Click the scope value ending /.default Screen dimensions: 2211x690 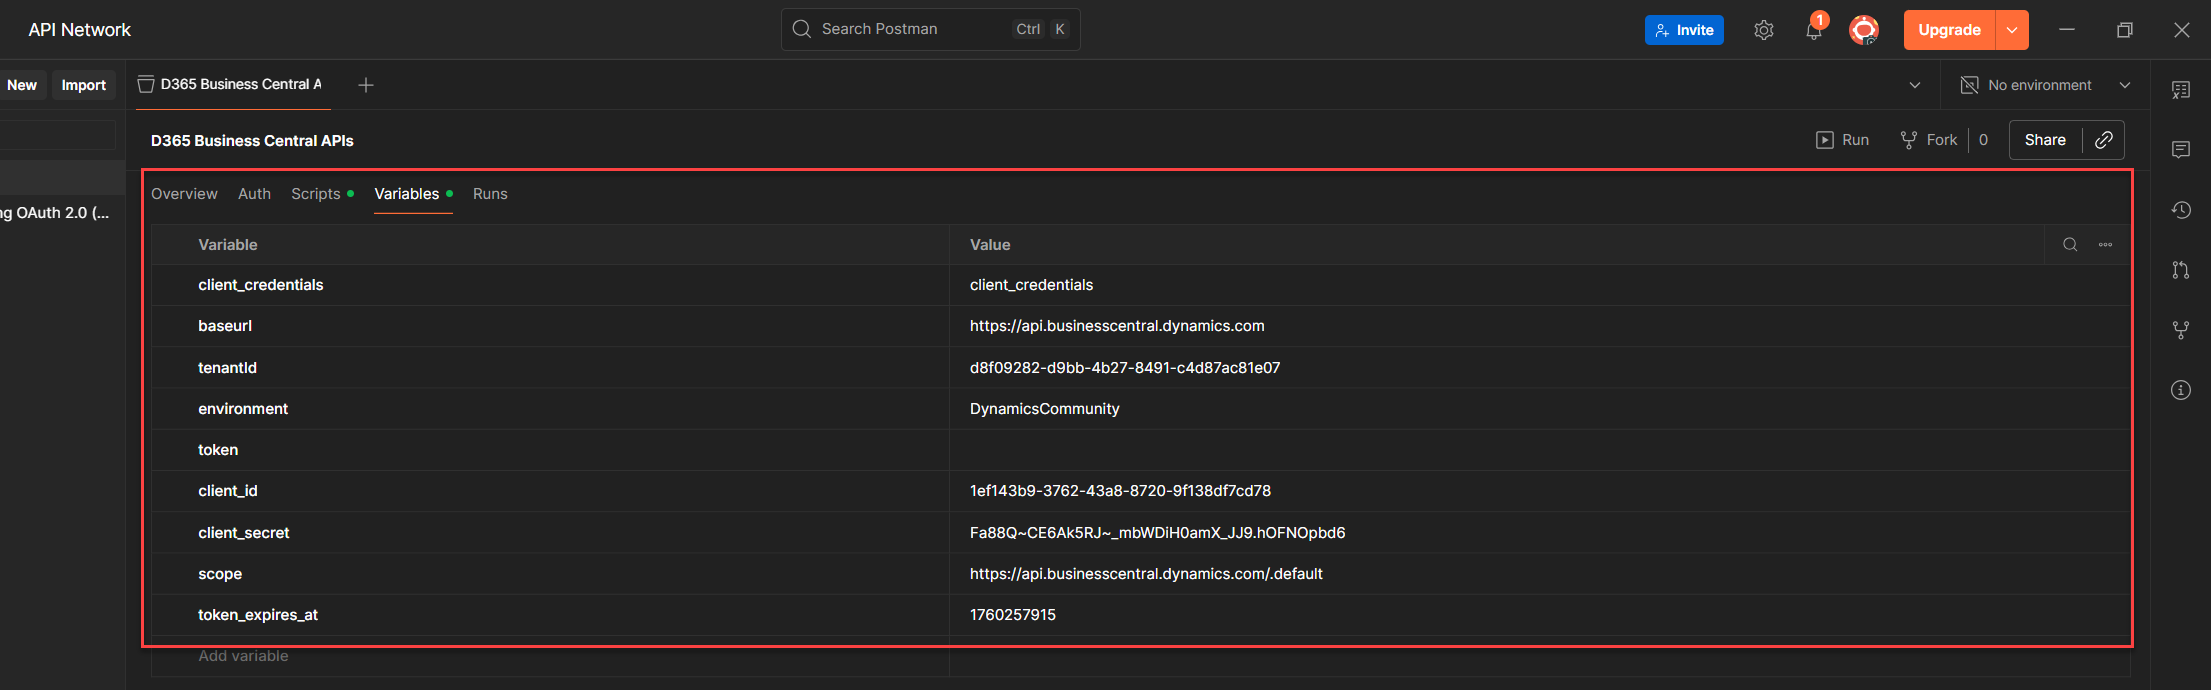click(x=1146, y=574)
